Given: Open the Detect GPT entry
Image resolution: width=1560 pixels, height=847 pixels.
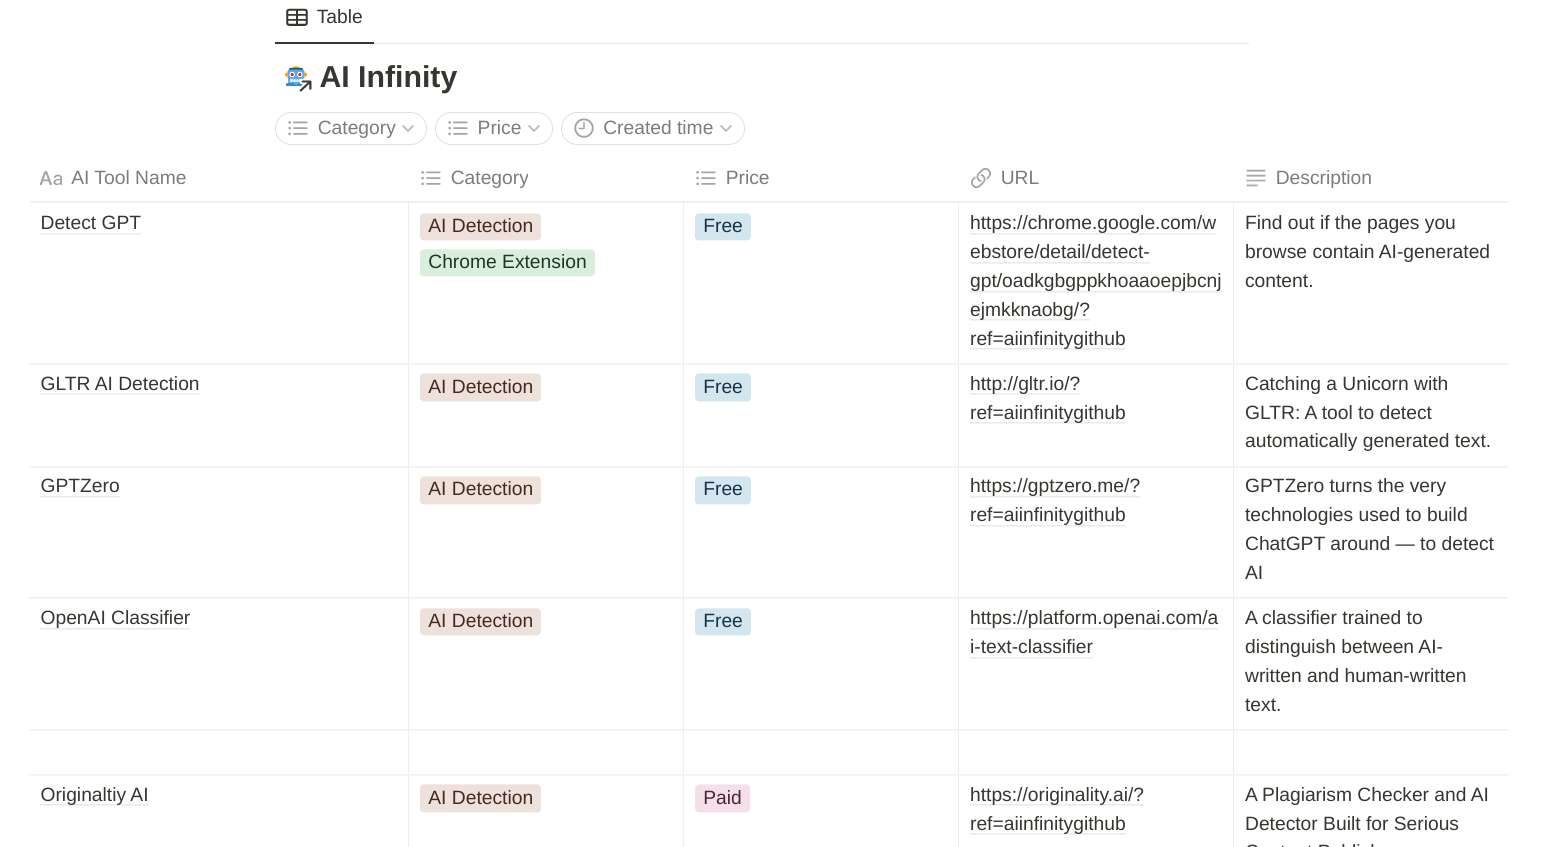Looking at the screenshot, I should [x=90, y=223].
